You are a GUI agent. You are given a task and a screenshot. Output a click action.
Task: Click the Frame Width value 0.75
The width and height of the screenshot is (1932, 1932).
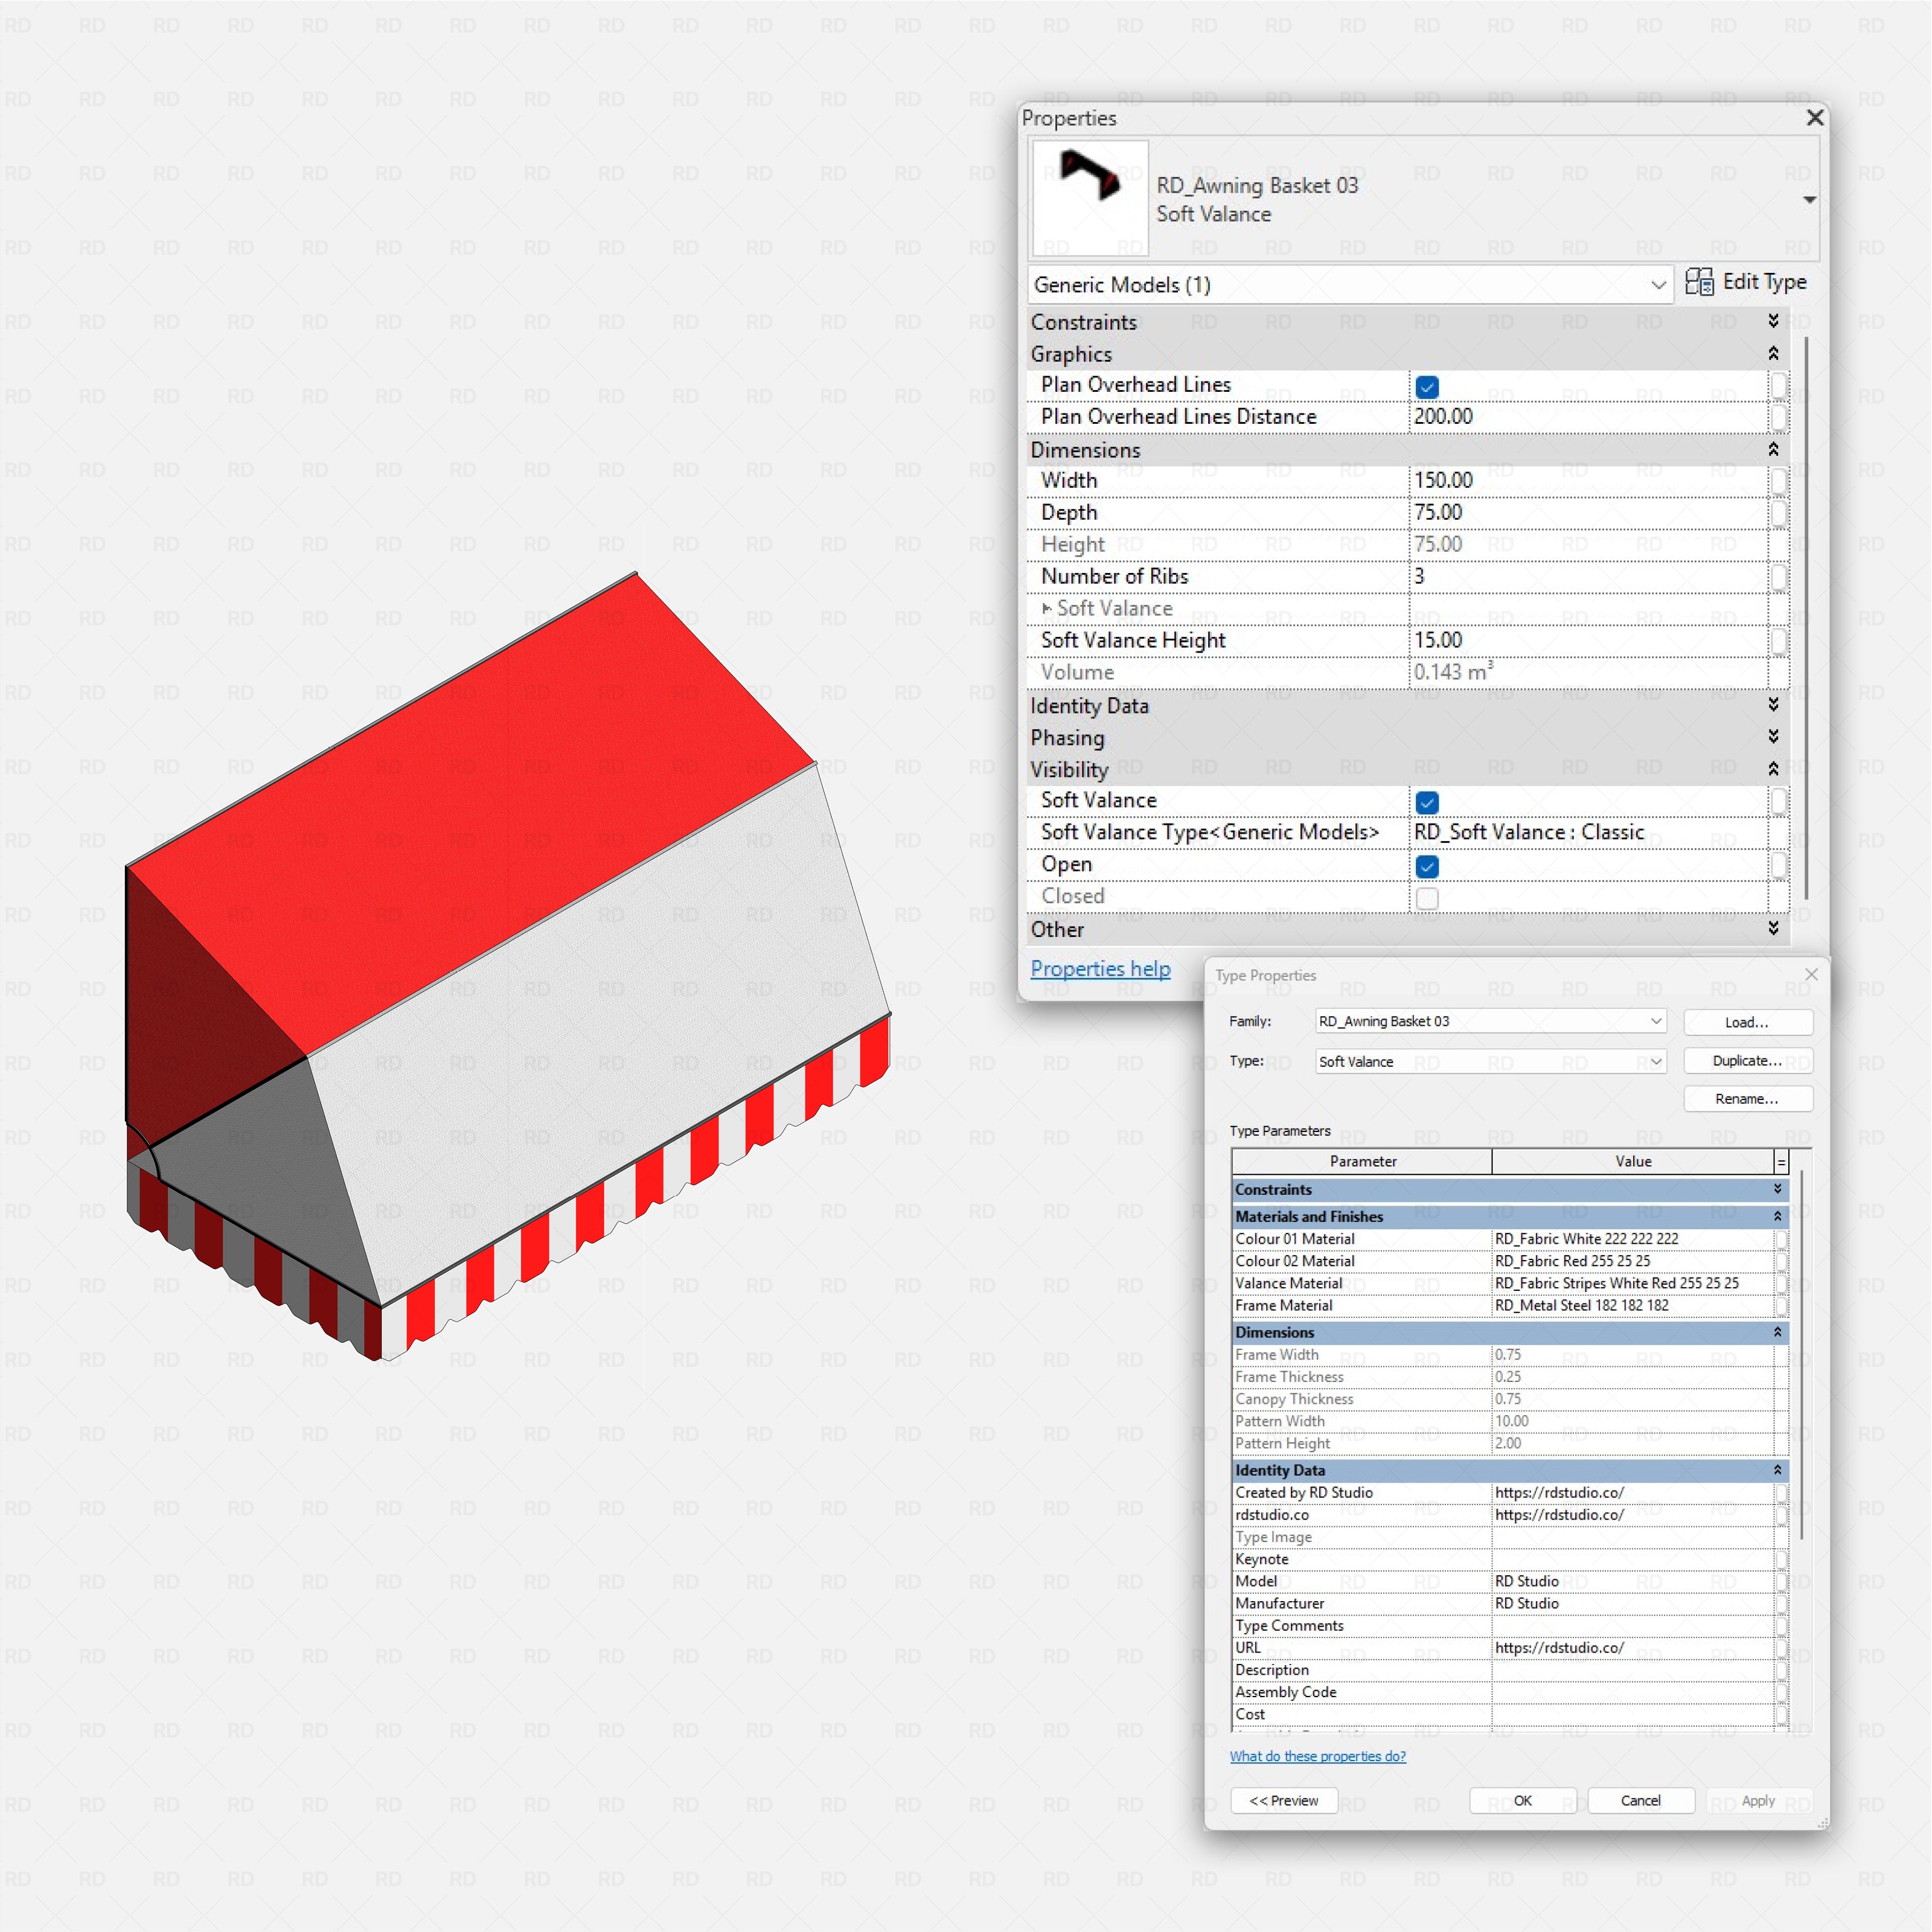[1632, 1355]
